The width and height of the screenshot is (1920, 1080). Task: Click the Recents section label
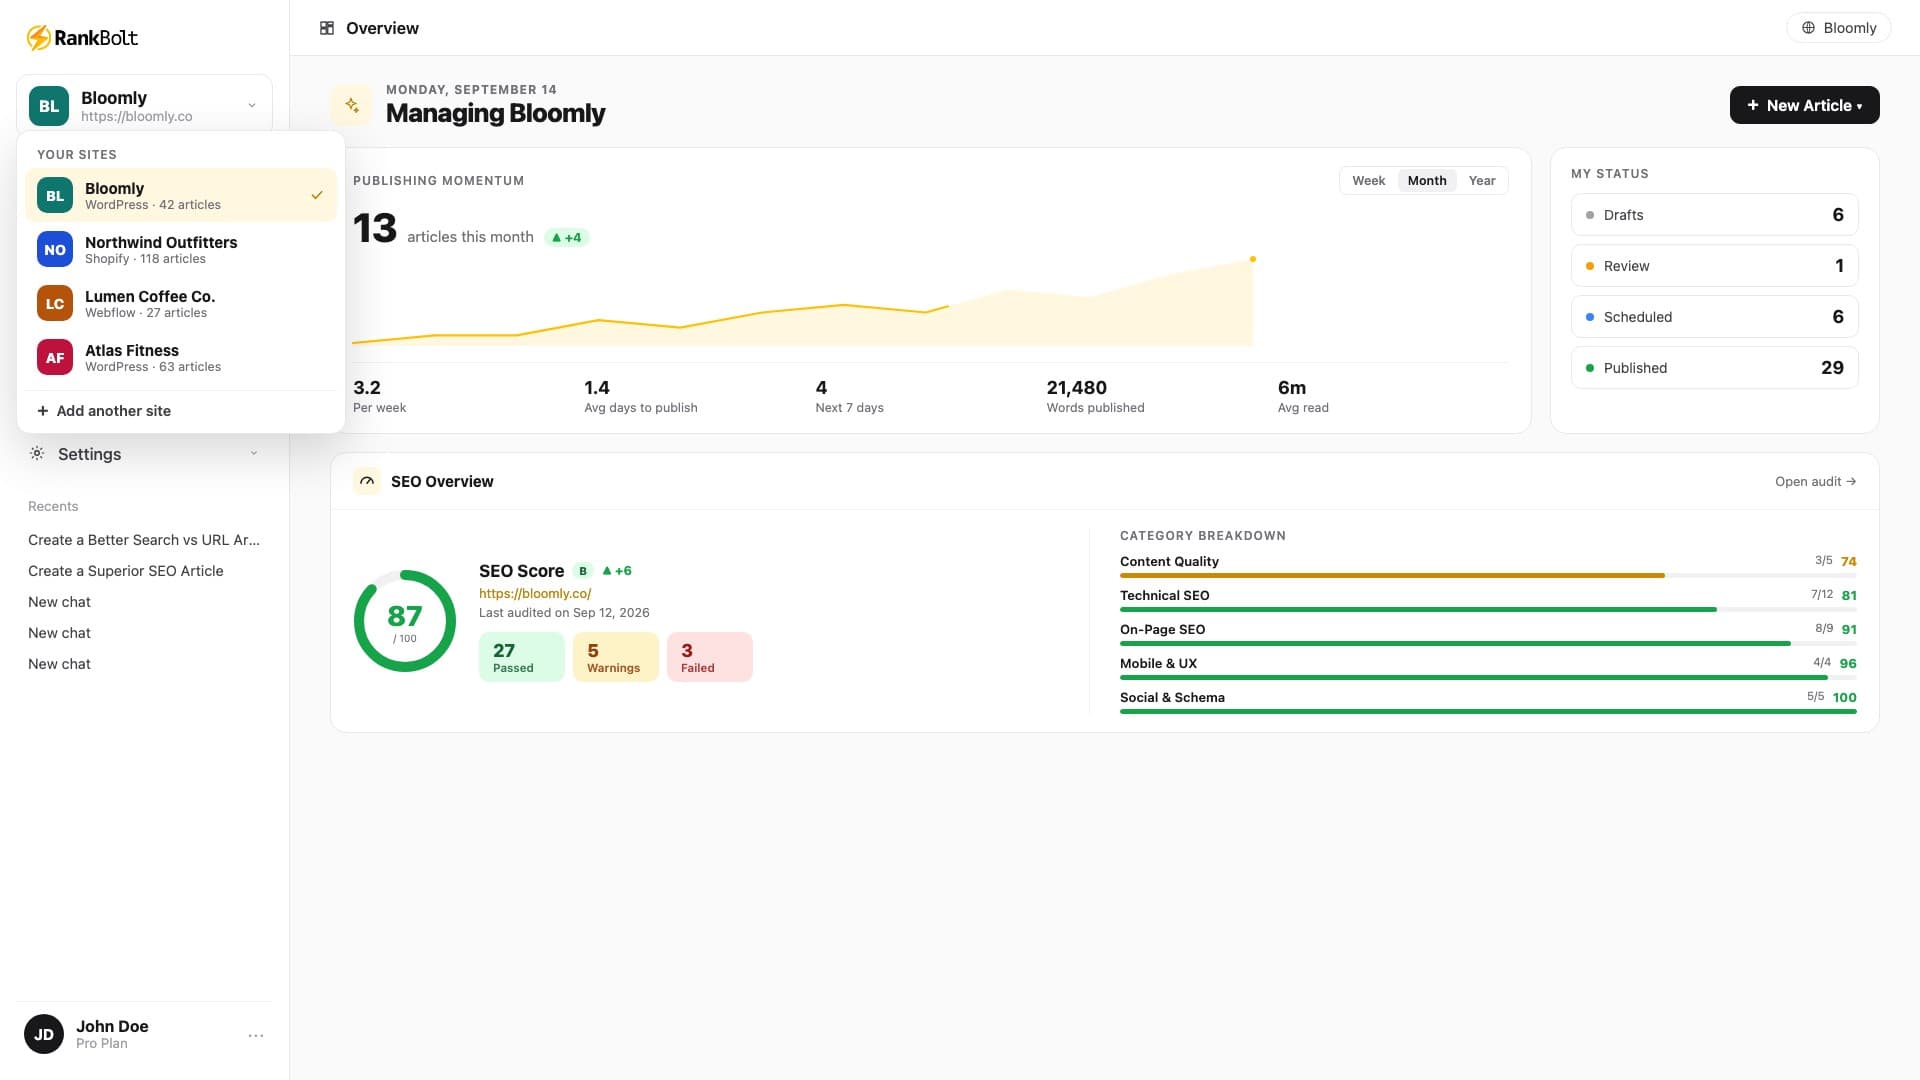point(53,507)
